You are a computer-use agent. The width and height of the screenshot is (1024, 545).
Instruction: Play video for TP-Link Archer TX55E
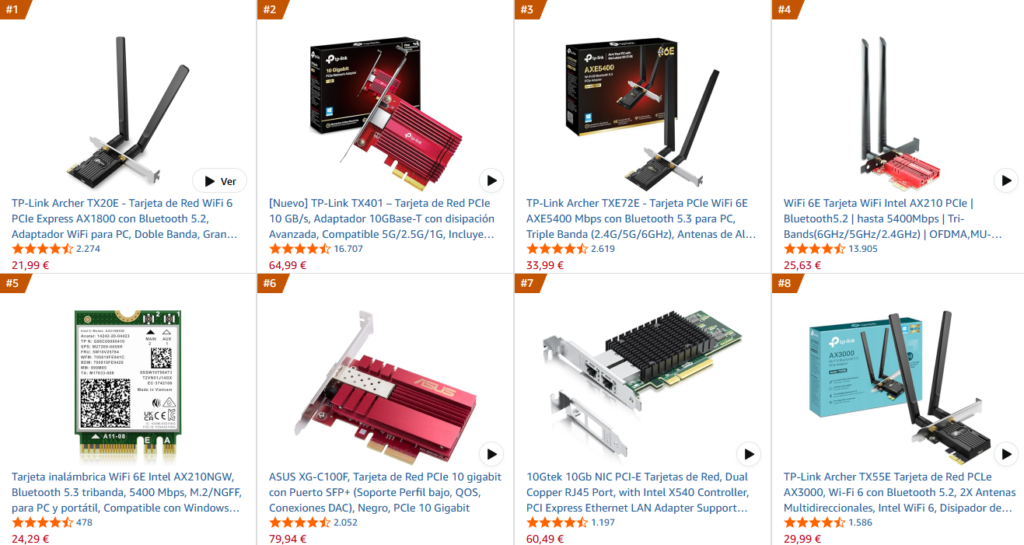(x=1006, y=454)
